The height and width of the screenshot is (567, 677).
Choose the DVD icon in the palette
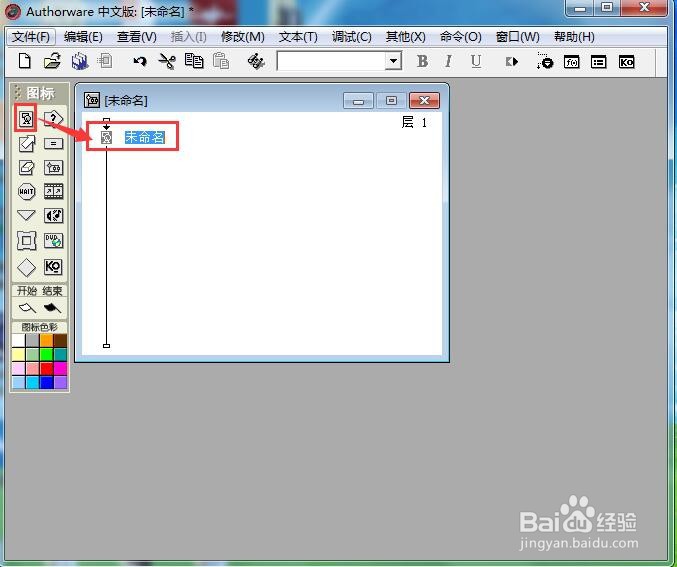tap(54, 241)
